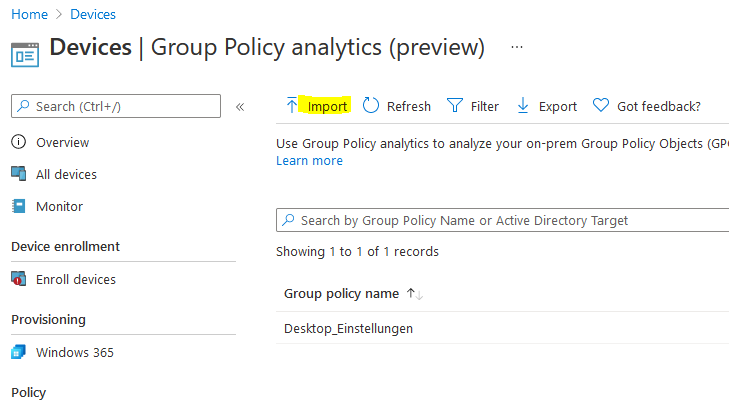
Task: Sort by Group policy name arrows
Action: click(x=415, y=294)
